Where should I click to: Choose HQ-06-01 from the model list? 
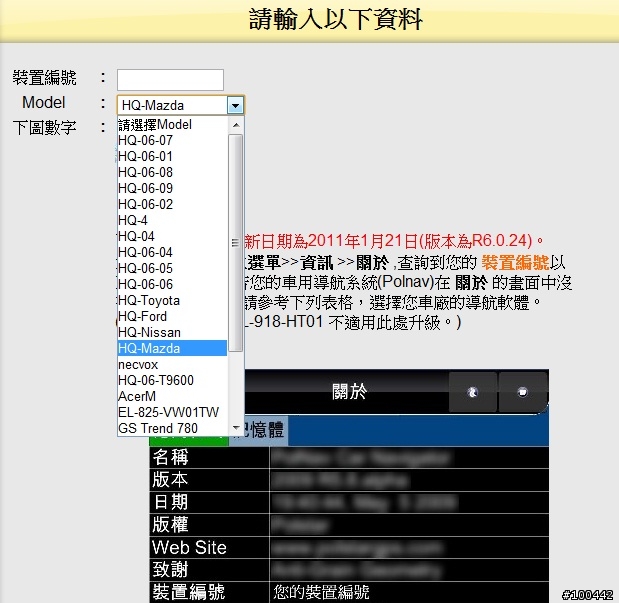[172, 157]
